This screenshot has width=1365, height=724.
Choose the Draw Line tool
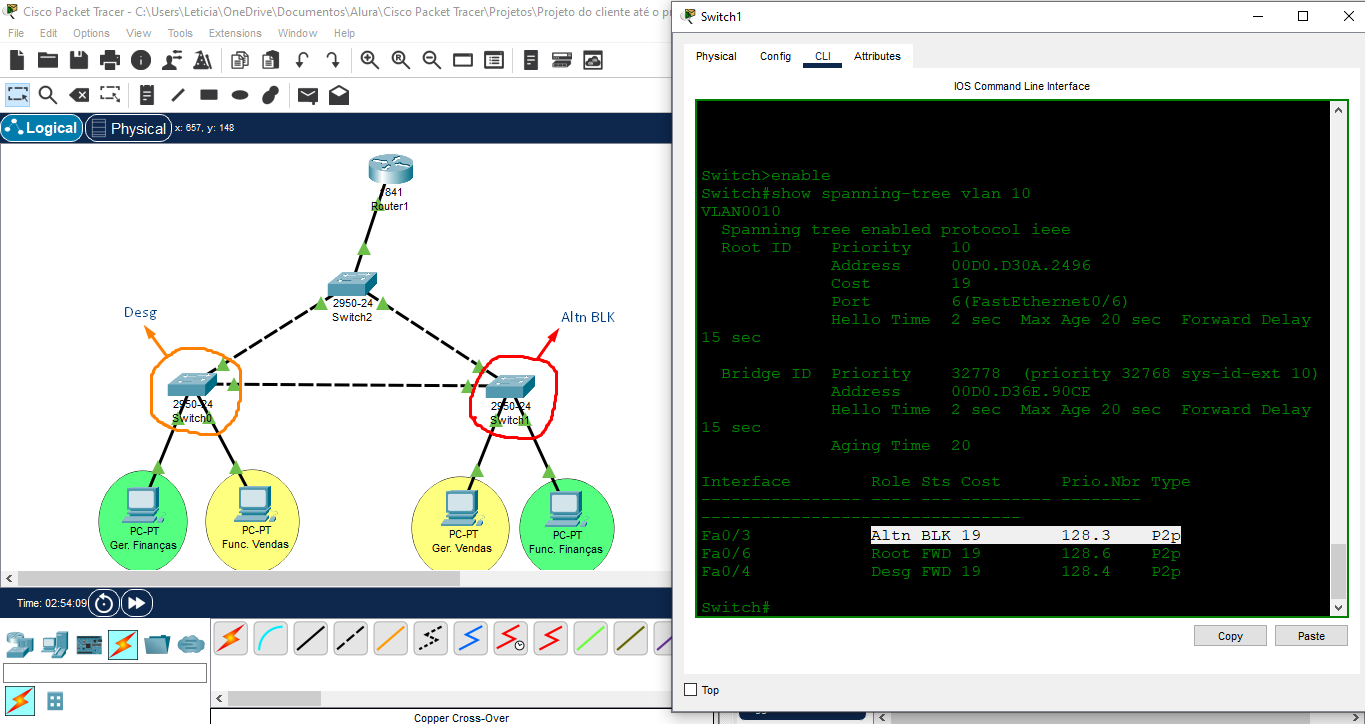click(178, 95)
